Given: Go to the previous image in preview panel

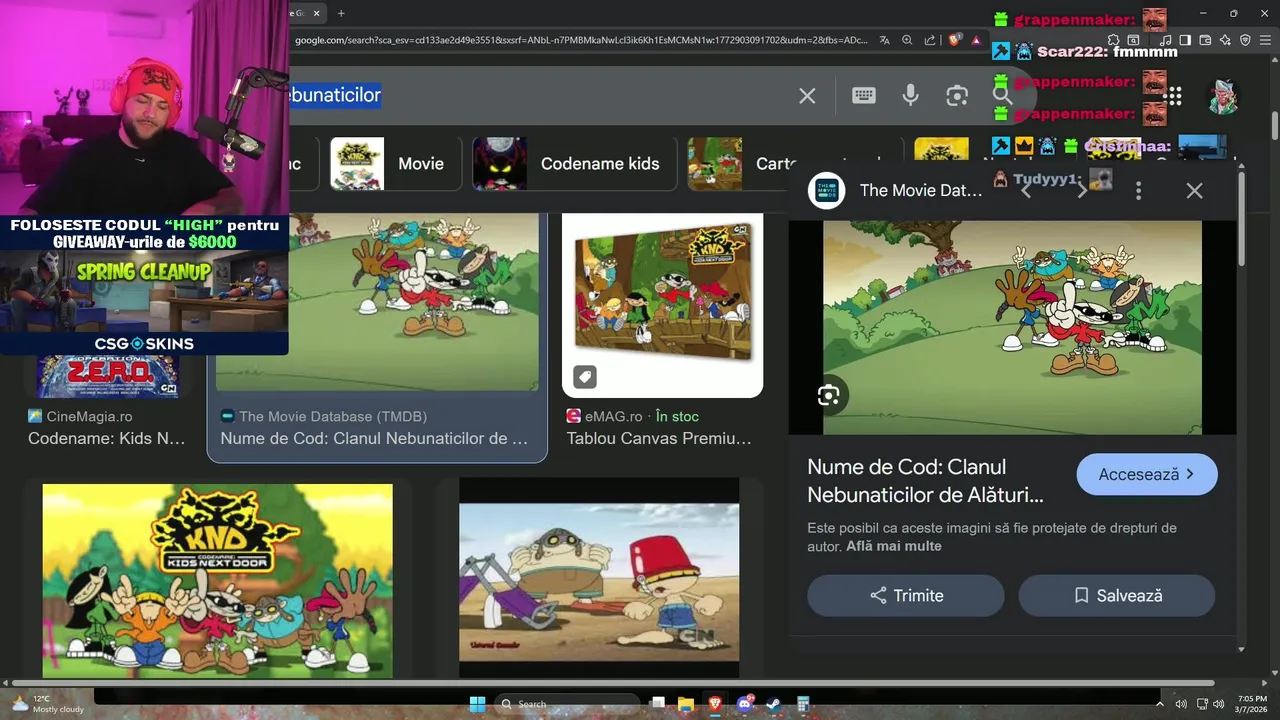Looking at the screenshot, I should pos(1026,190).
